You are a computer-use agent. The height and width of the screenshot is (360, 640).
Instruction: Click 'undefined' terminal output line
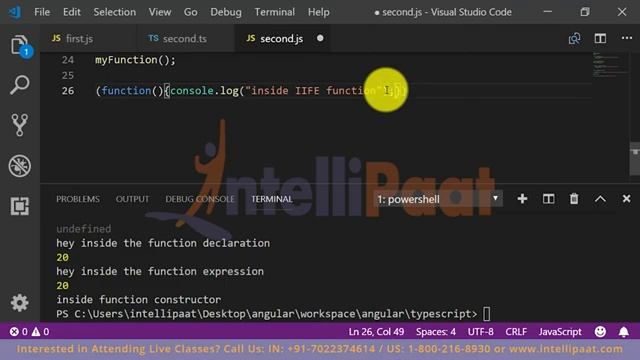click(x=84, y=229)
